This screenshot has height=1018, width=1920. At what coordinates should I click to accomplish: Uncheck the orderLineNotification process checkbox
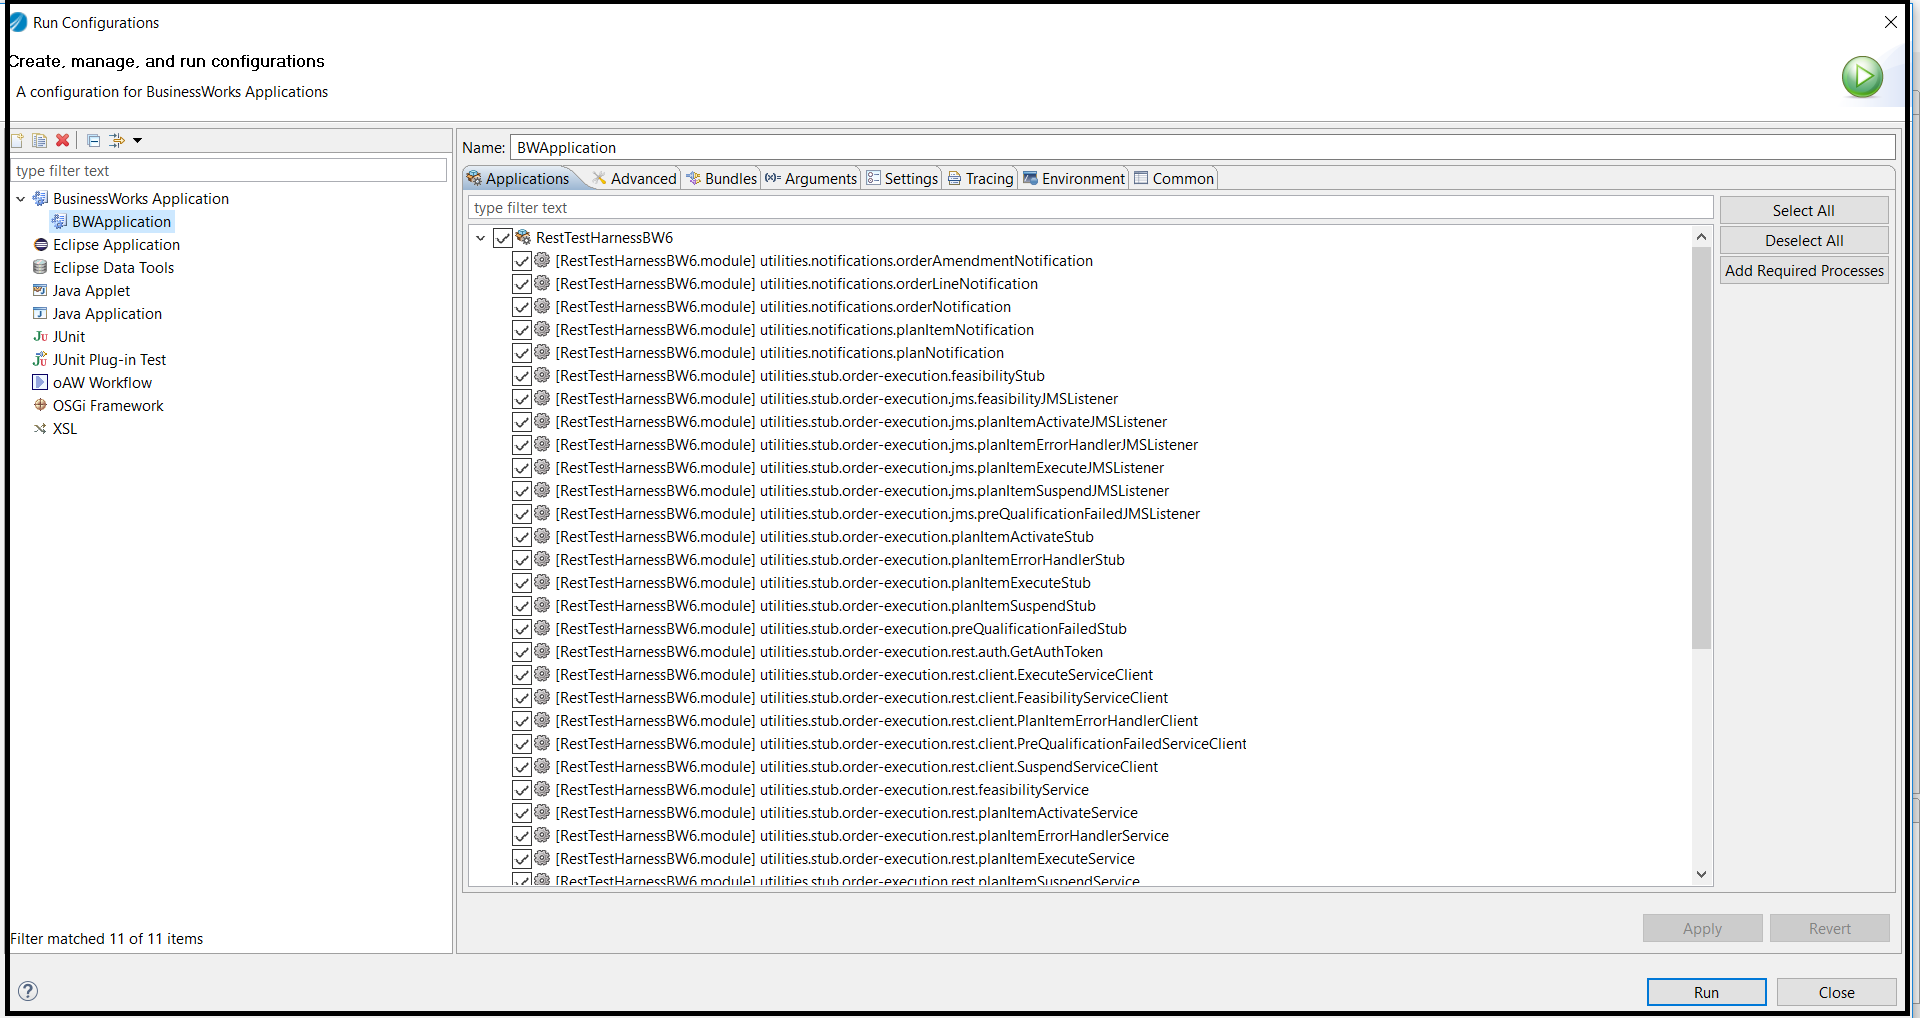(x=521, y=284)
